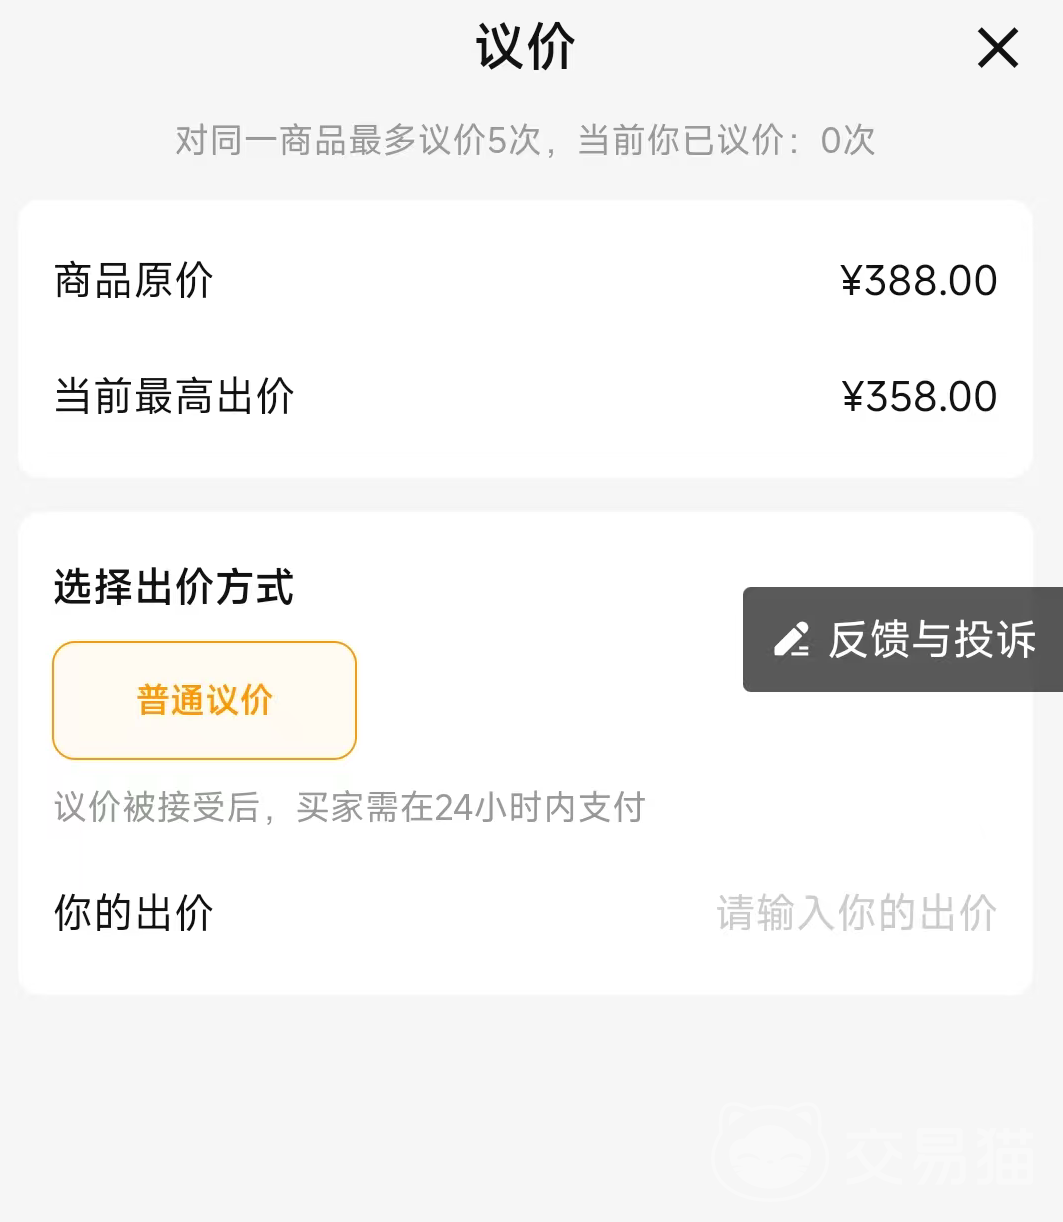This screenshot has height=1222, width=1063.
Task: Tap the 商品原价 label
Action: (134, 281)
